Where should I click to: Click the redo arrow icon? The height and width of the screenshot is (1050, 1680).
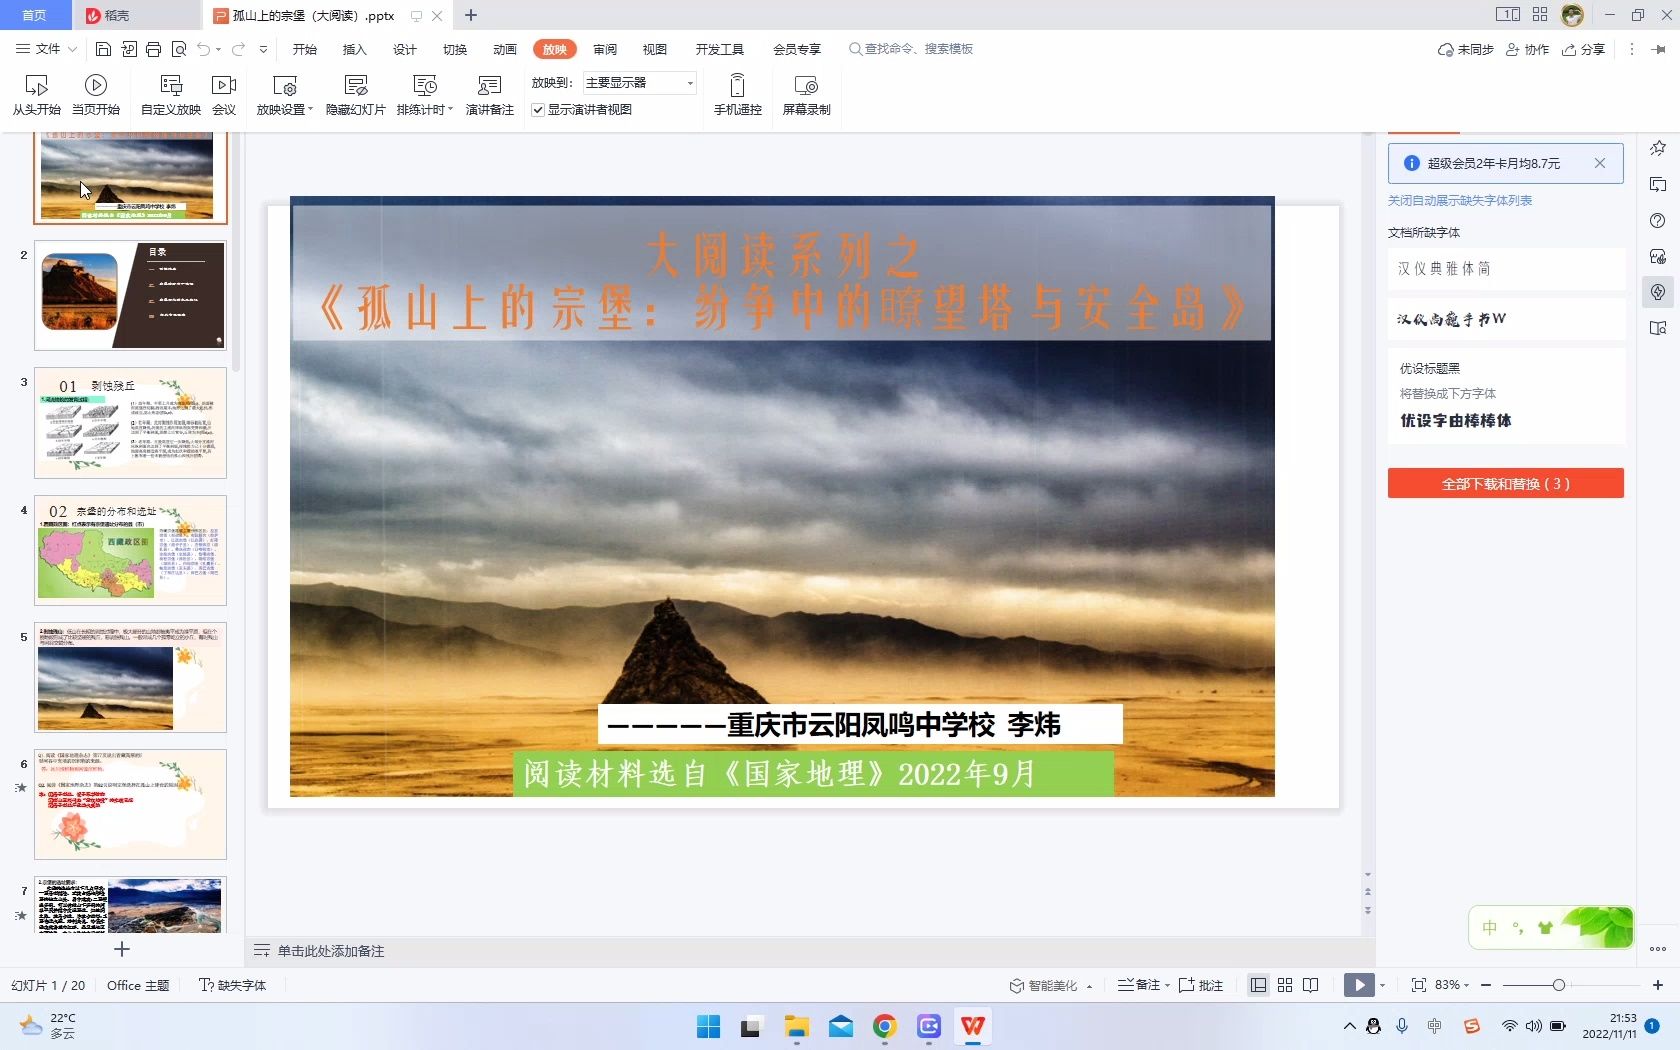(238, 49)
